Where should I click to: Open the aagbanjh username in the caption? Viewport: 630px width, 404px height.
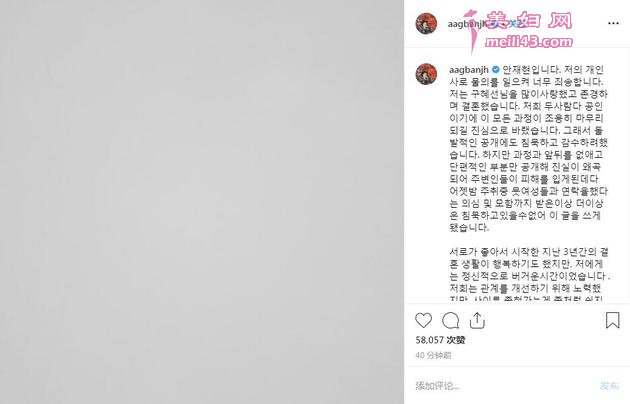468,69
